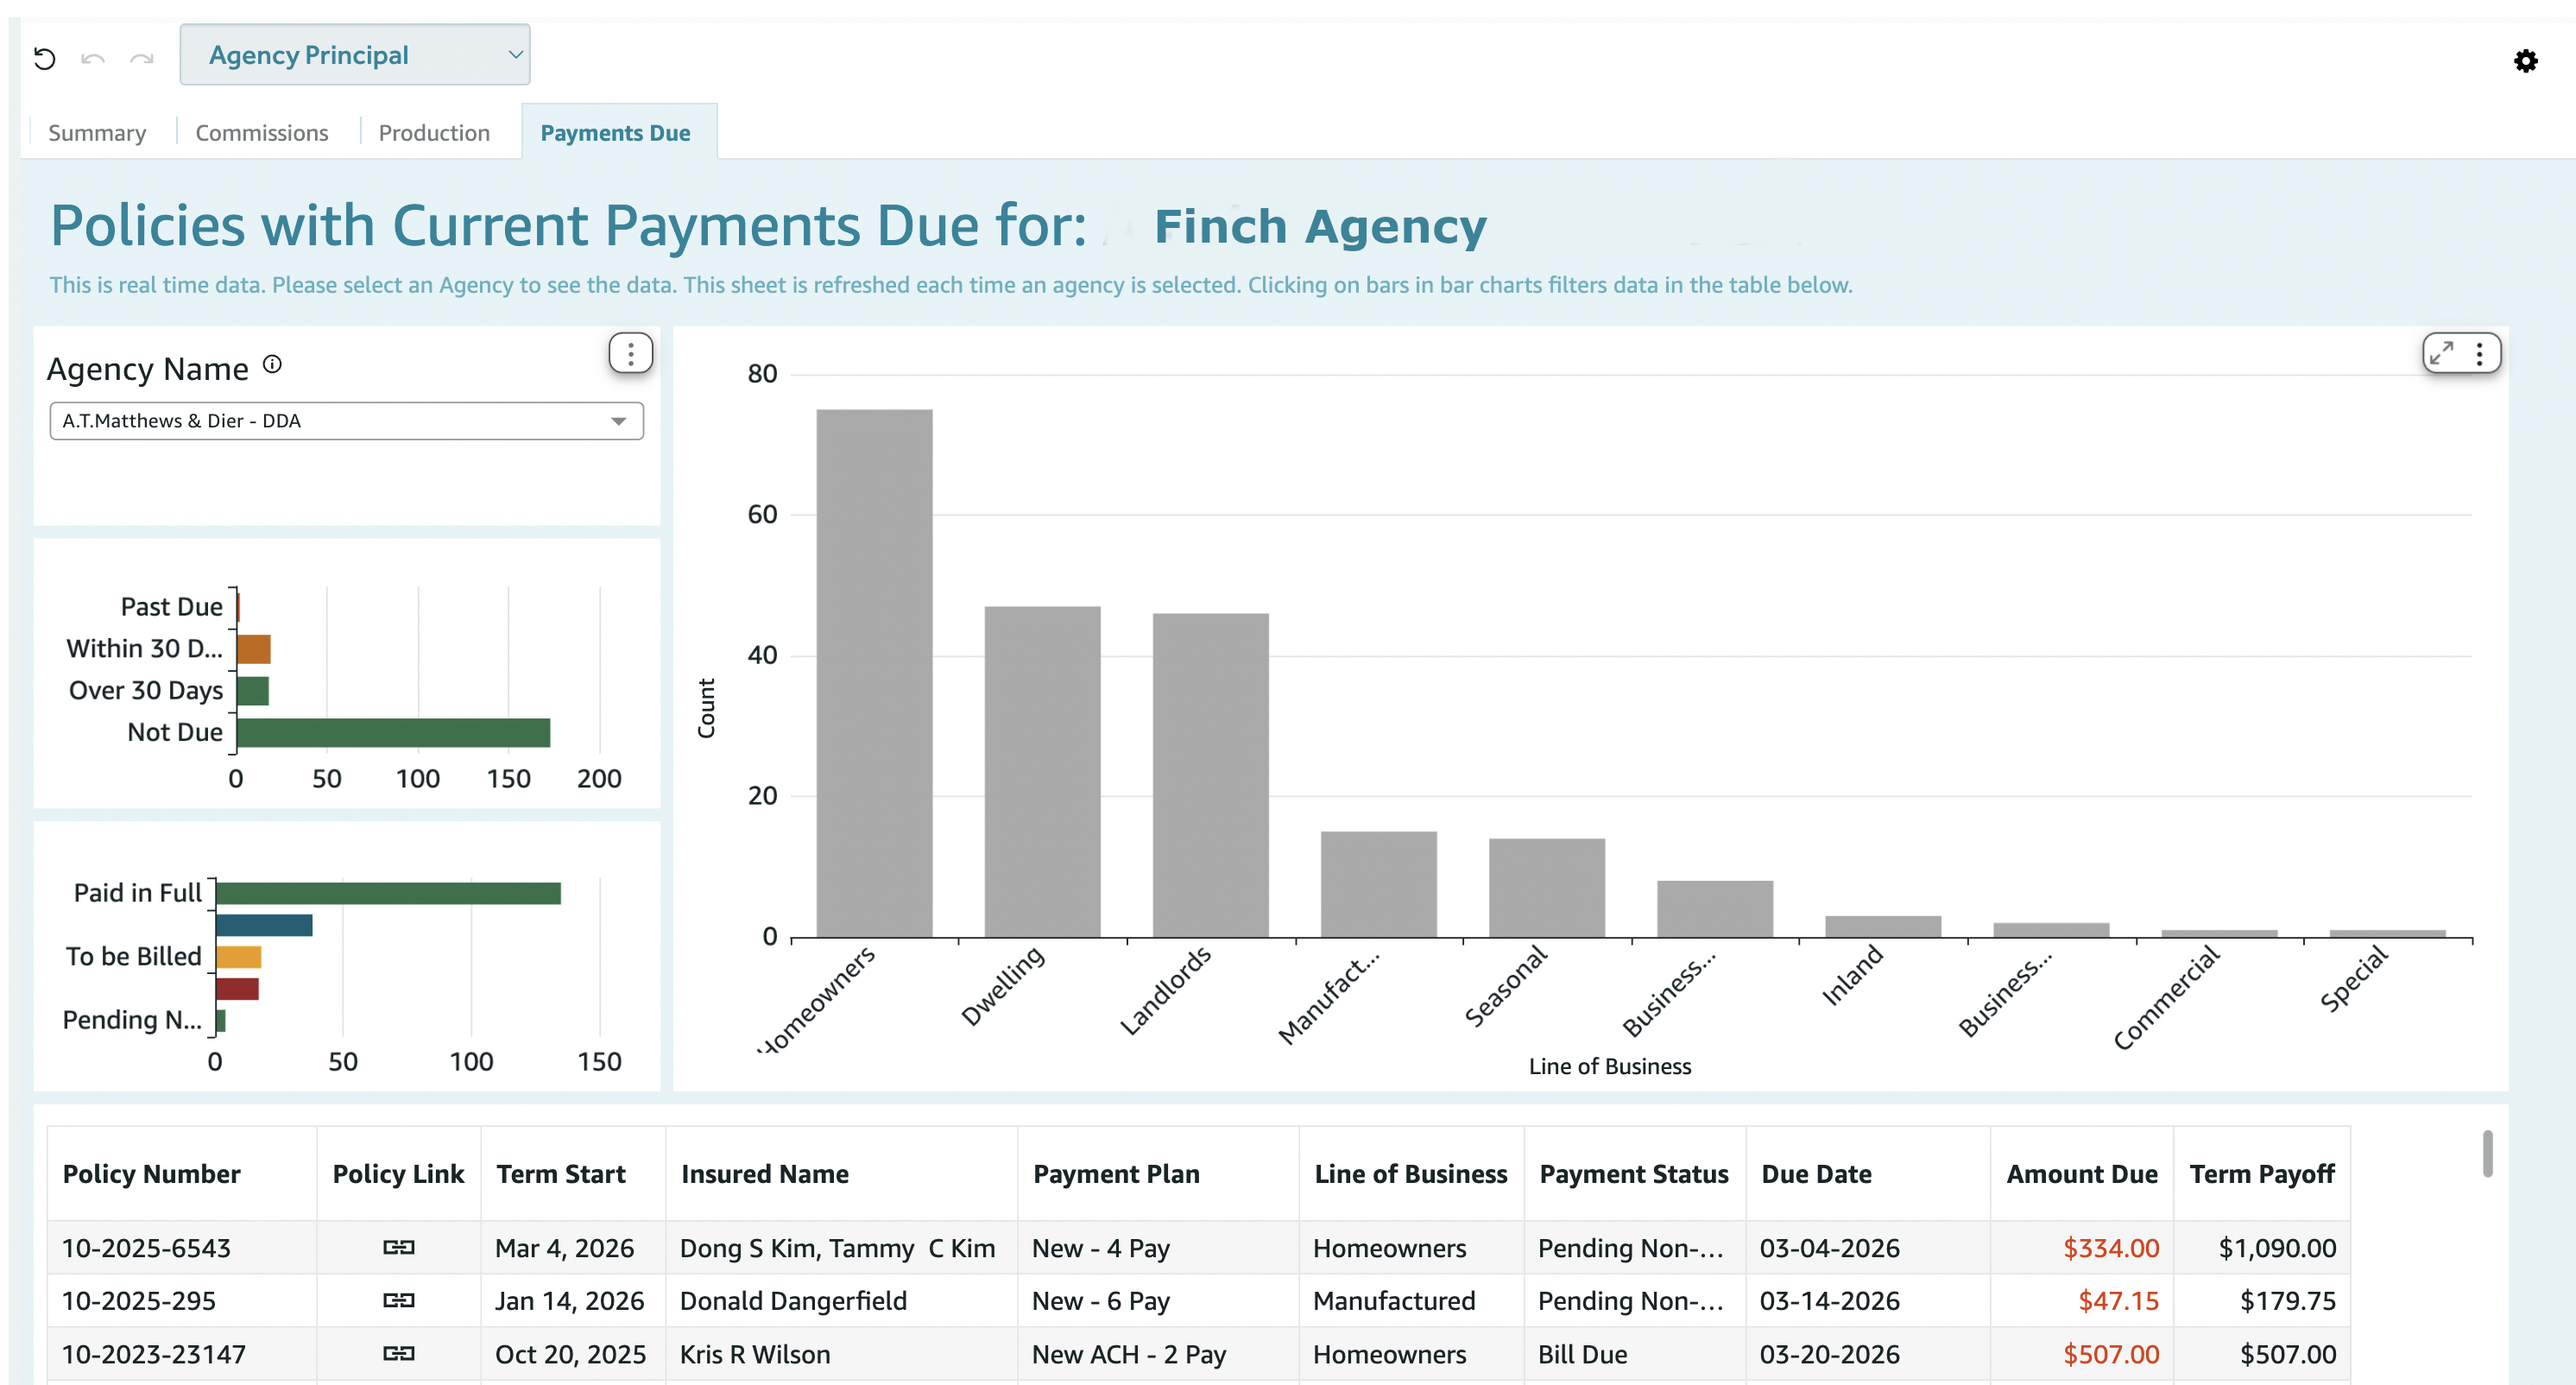Image resolution: width=2576 pixels, height=1385 pixels.
Task: Click the reset (revert) arrow icon
Action: pos(44,58)
